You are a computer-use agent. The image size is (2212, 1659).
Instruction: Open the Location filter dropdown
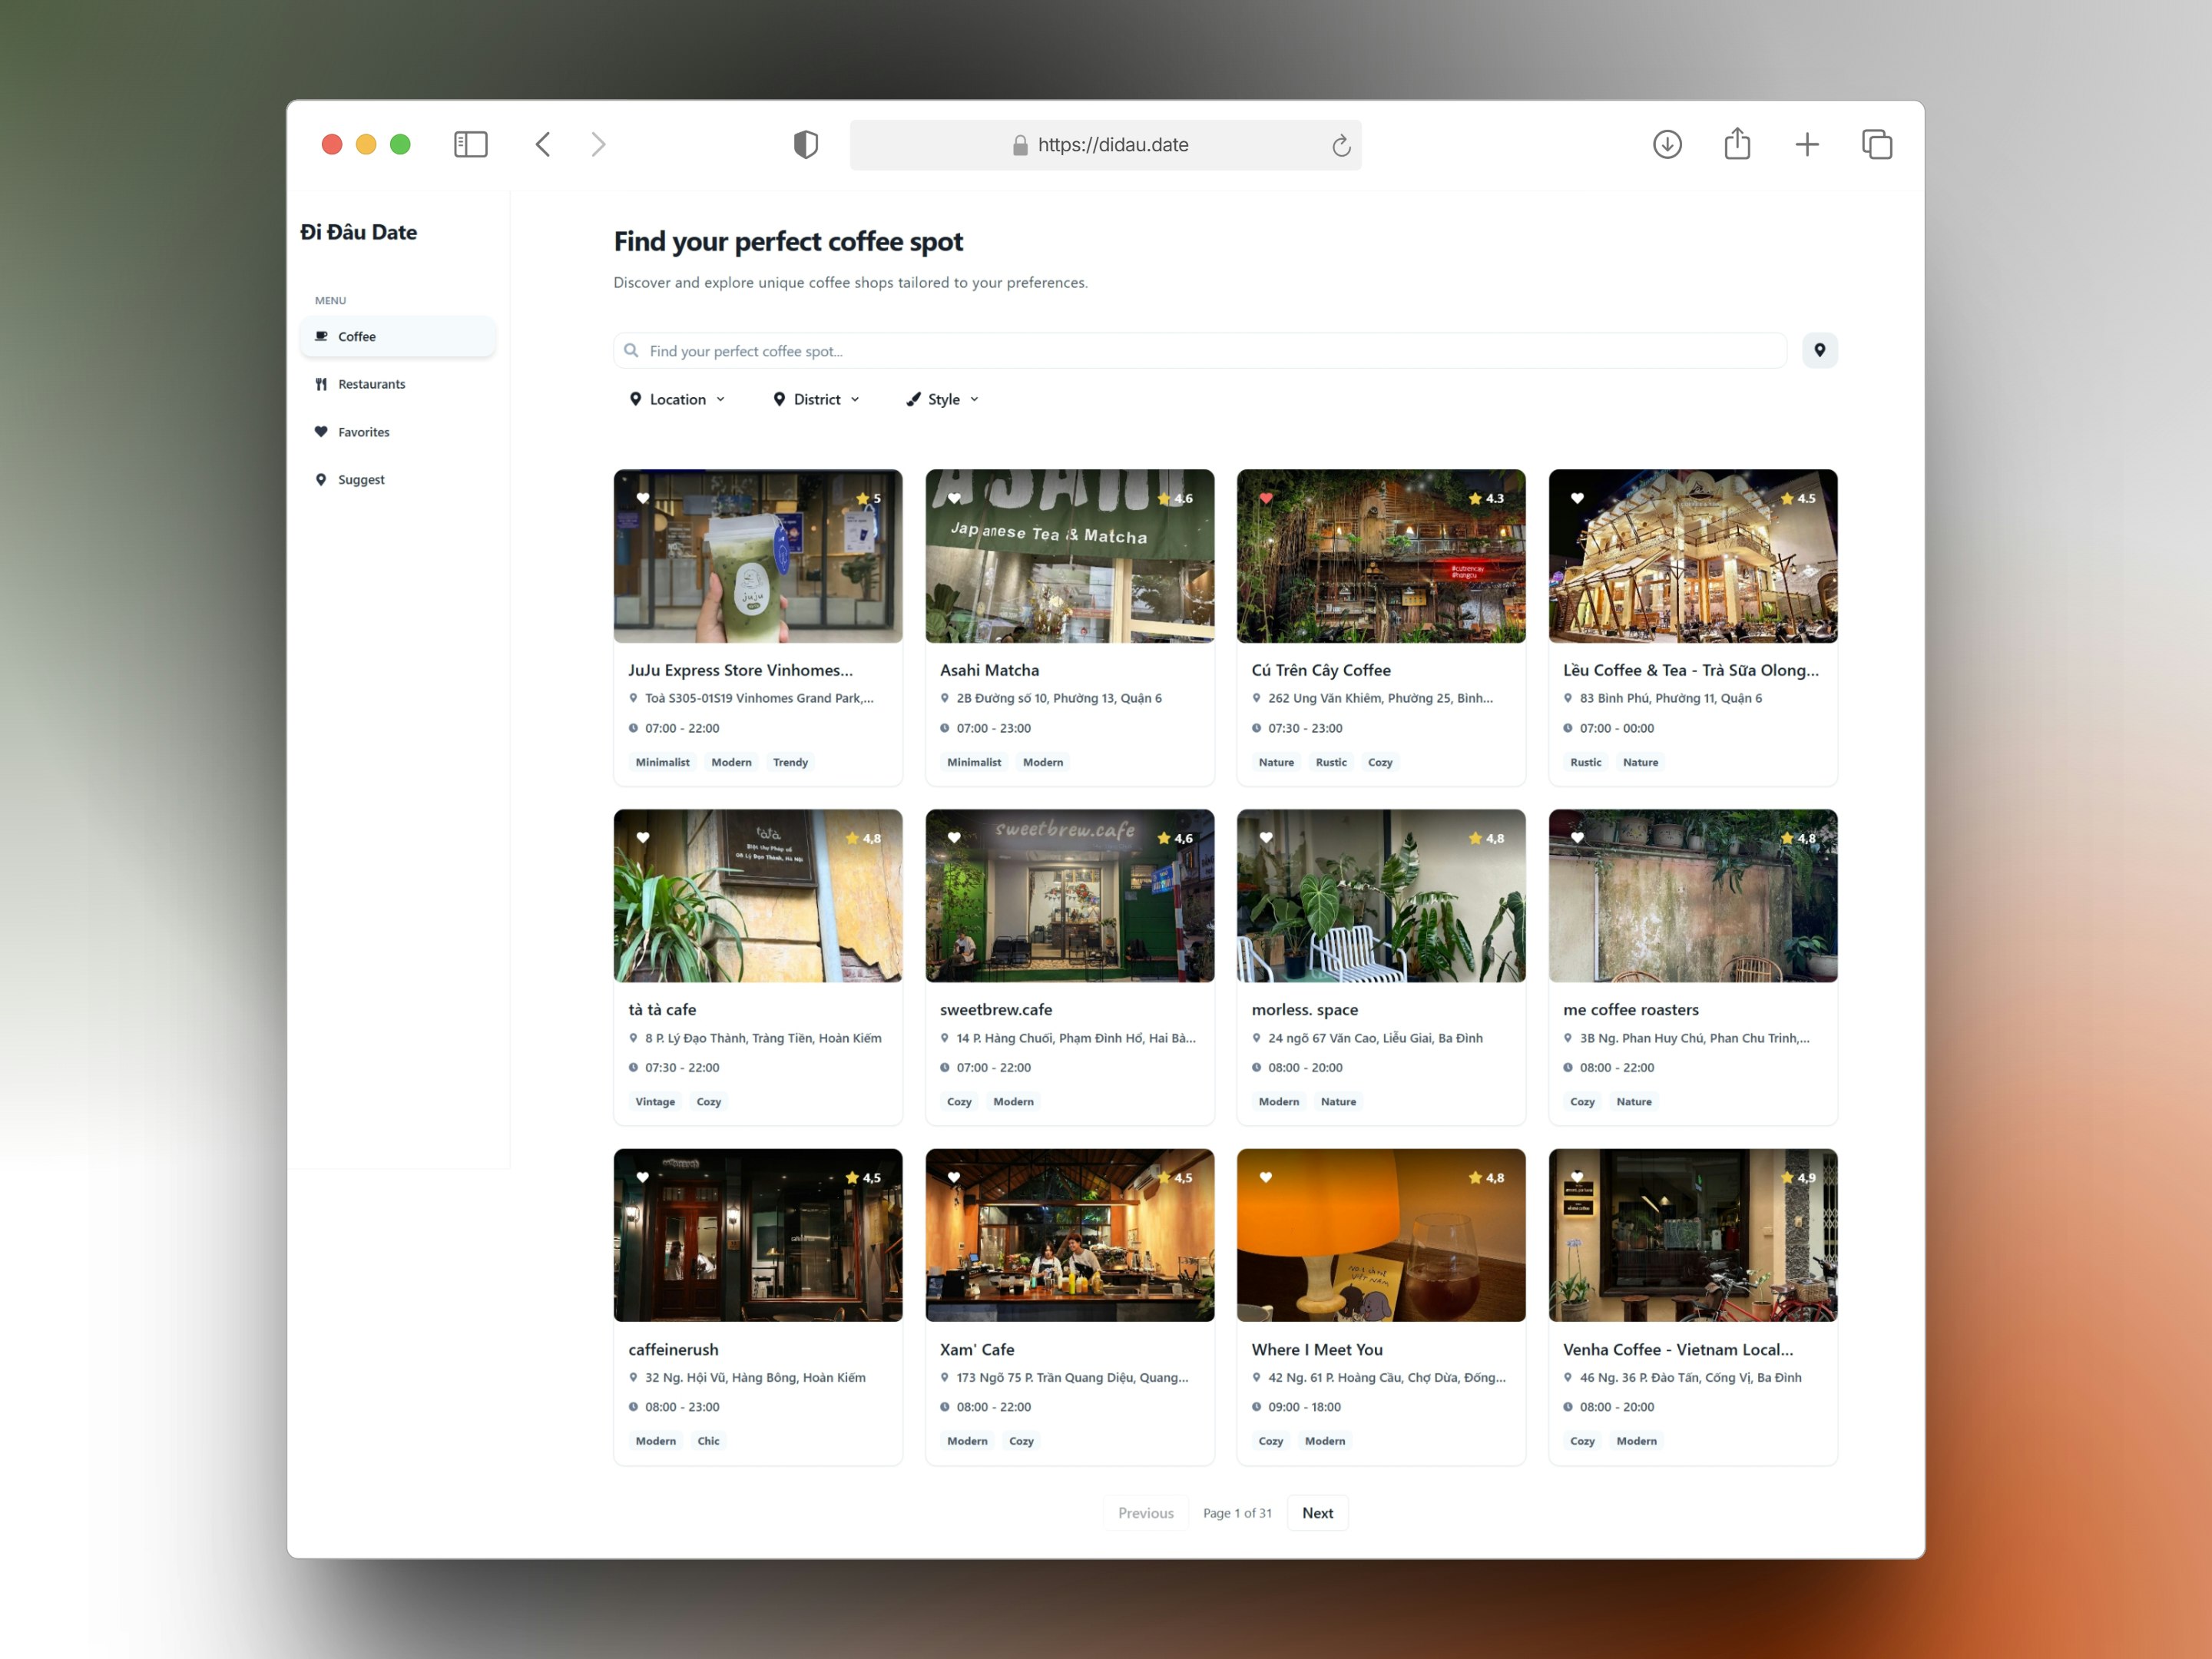click(677, 399)
